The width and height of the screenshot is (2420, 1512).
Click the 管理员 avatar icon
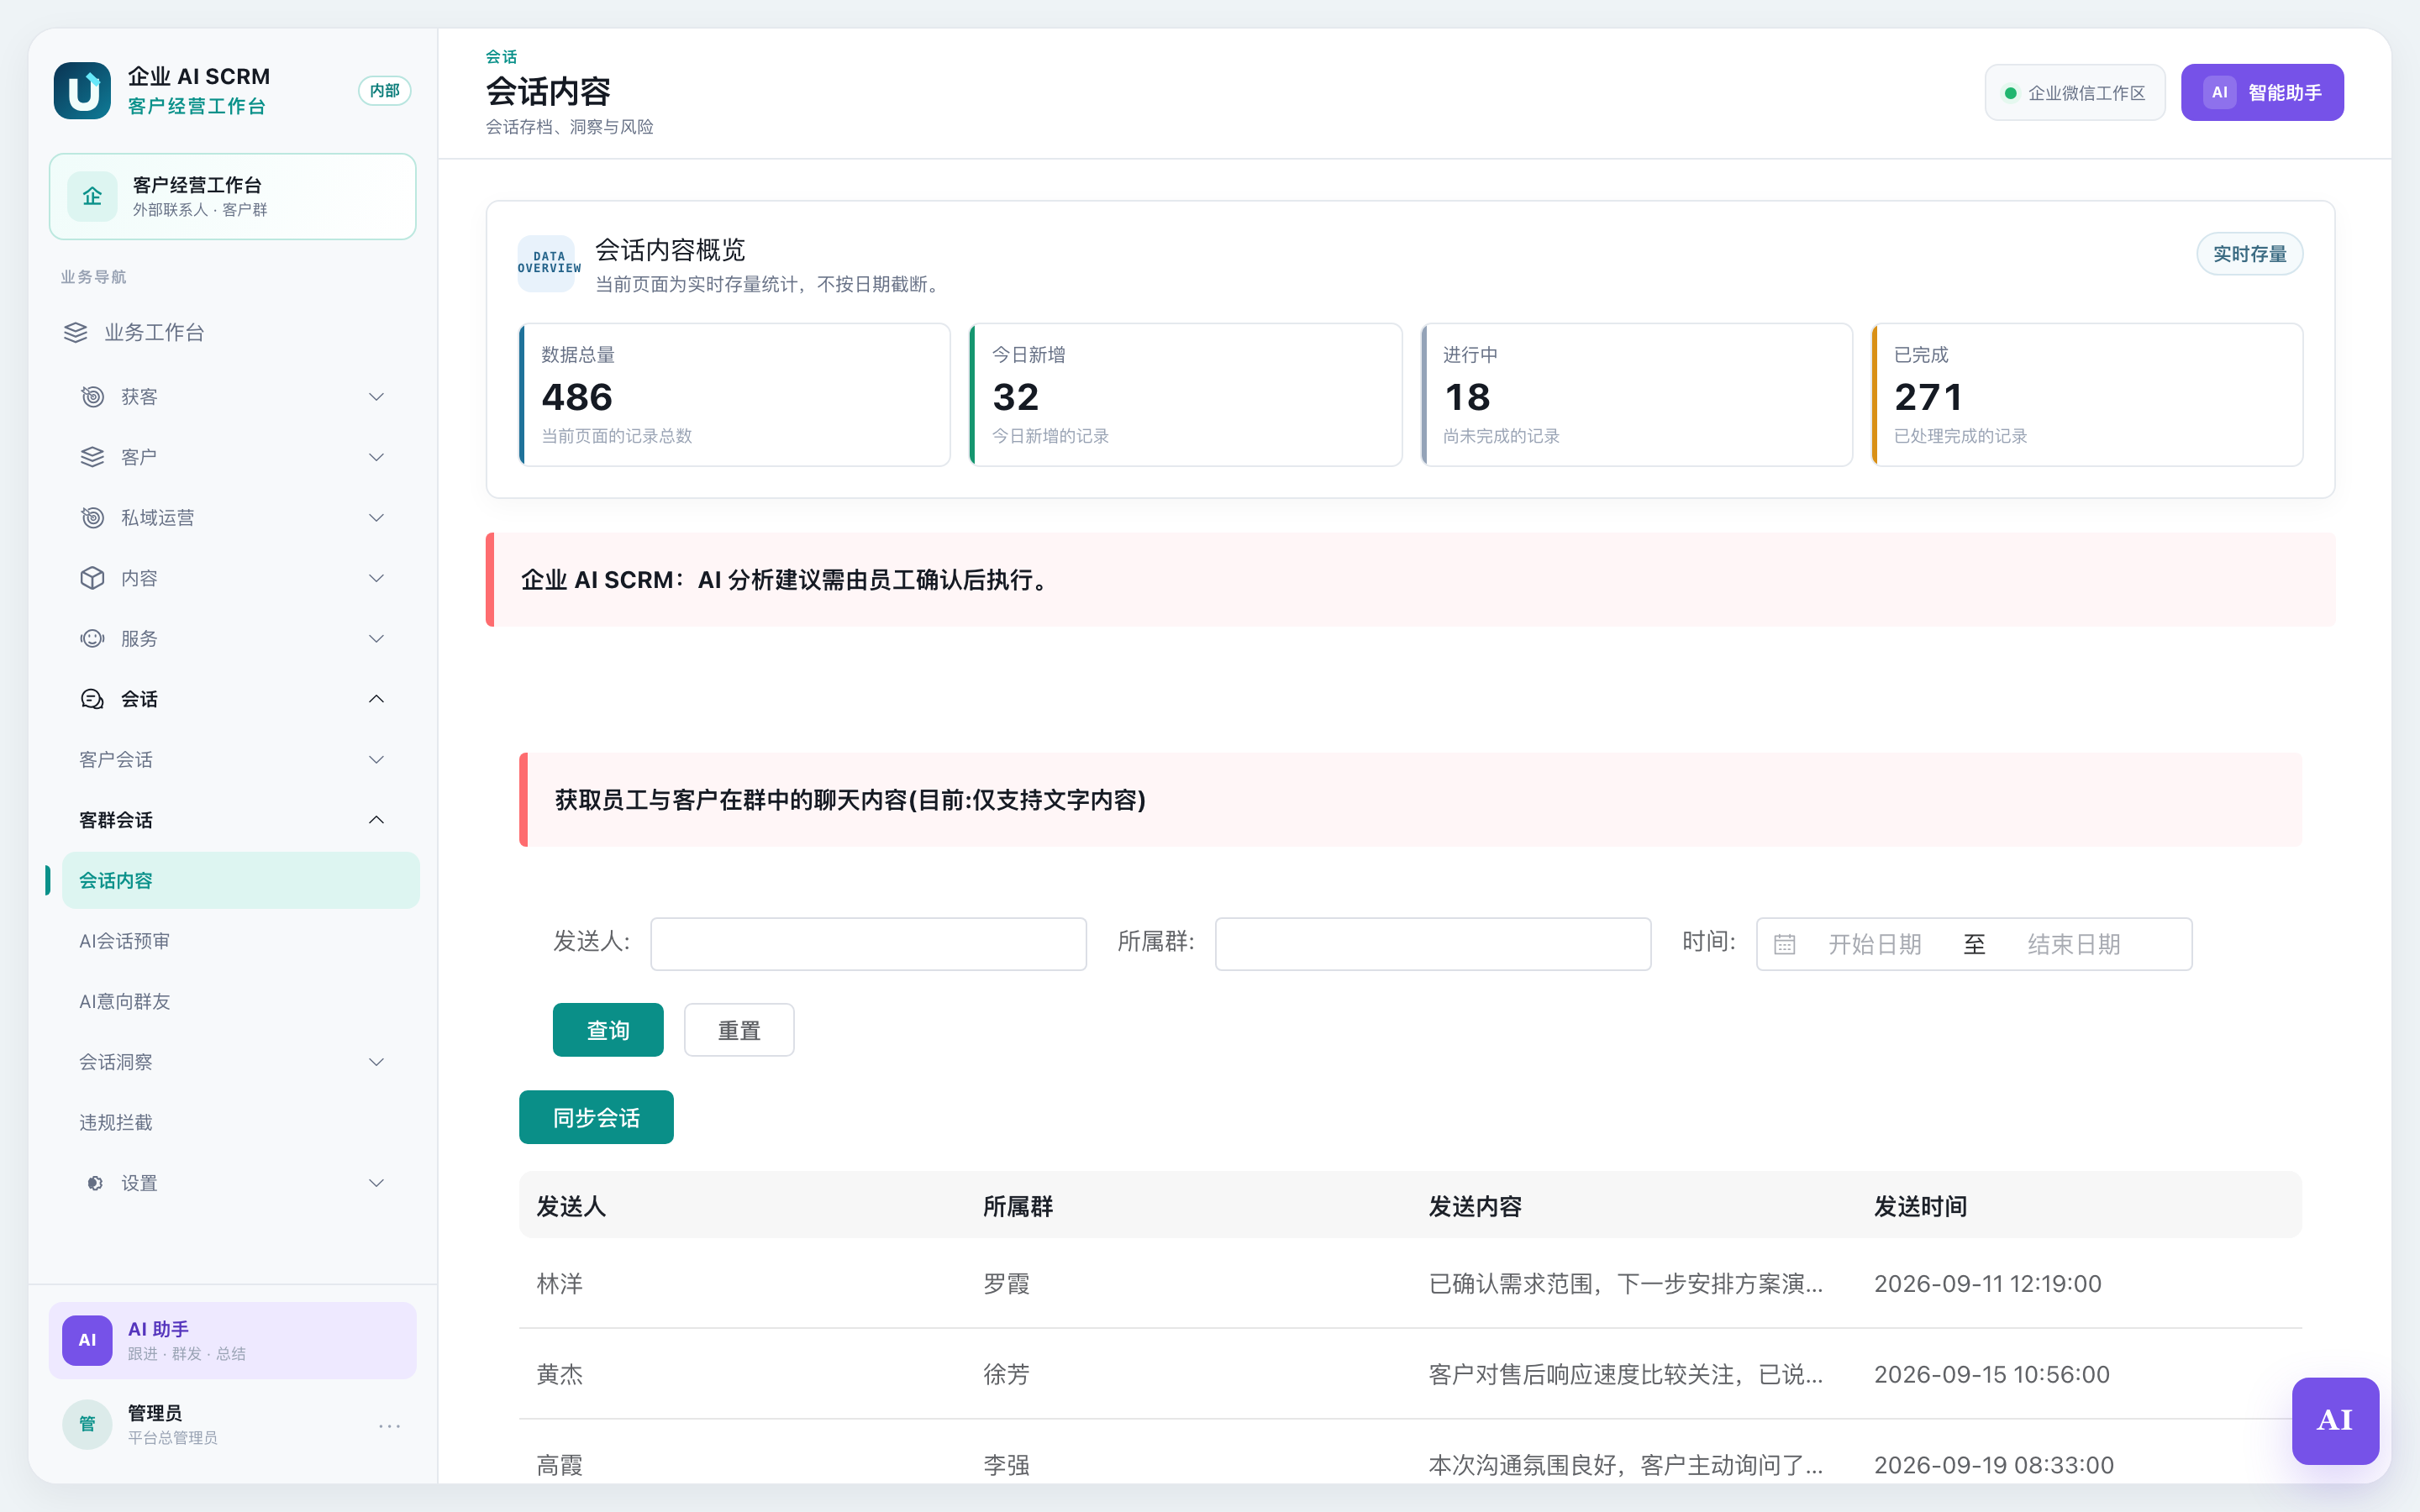pos(87,1424)
